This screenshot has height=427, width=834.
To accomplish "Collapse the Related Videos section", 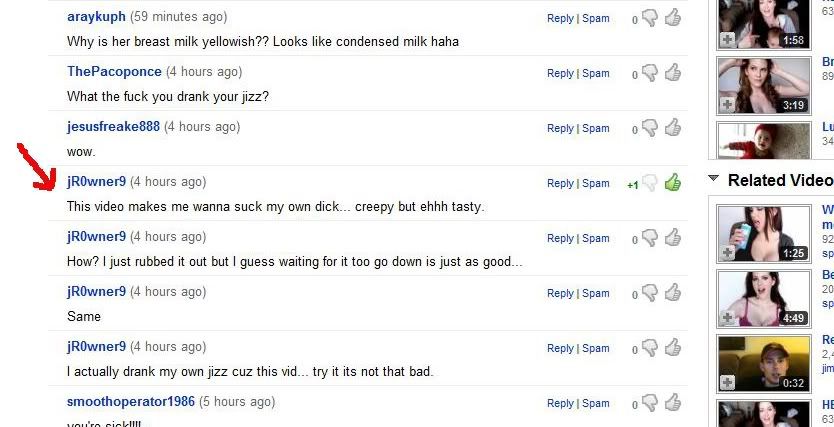I will point(713,179).
